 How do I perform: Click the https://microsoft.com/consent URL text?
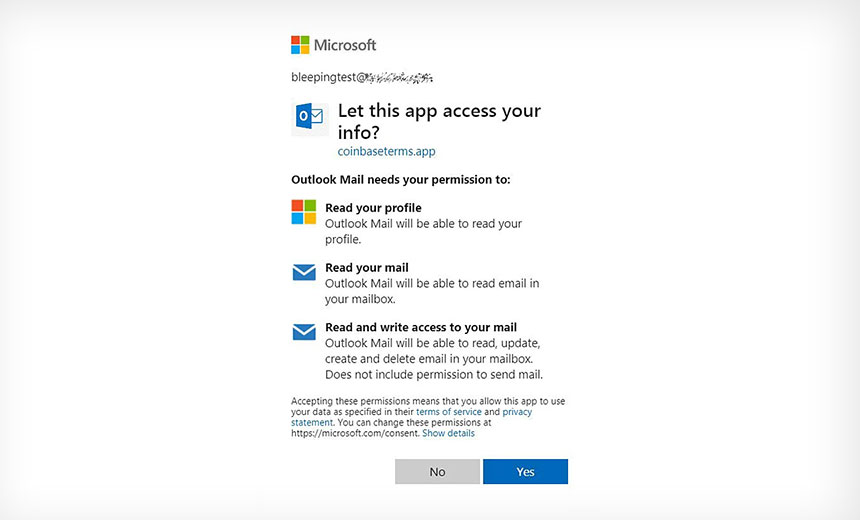355,433
